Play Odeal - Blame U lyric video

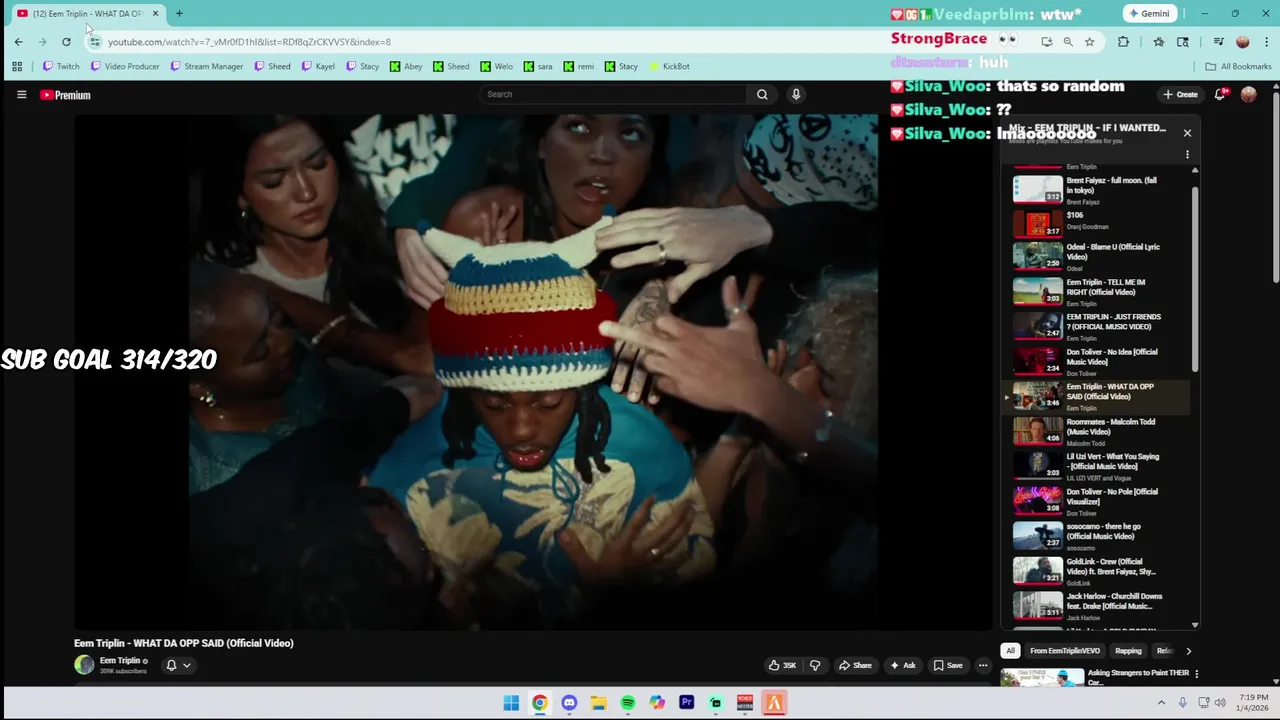pos(1095,256)
